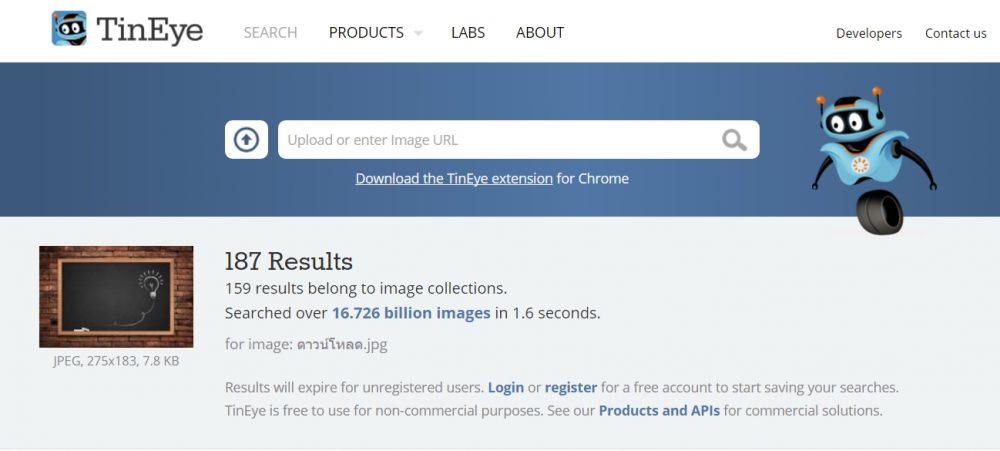This screenshot has width=1000, height=451.
Task: Open the 16.726 billion images link
Action: tap(411, 313)
